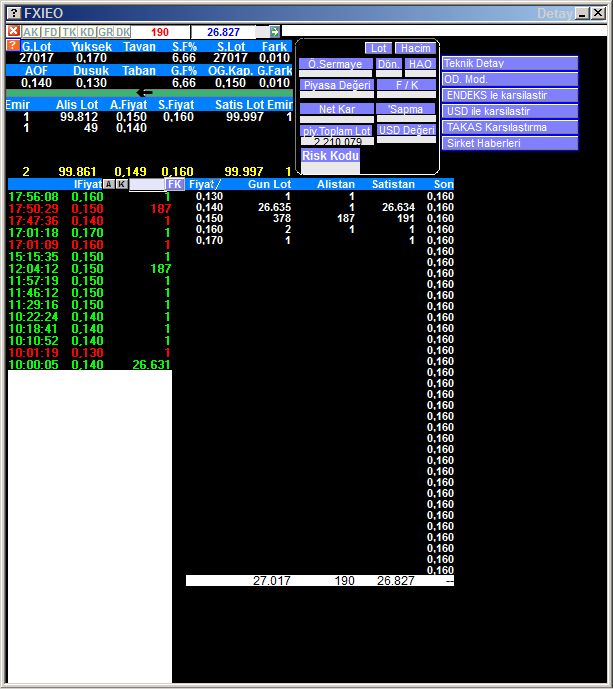The height and width of the screenshot is (689, 613).
Task: Toggle the small K filter button
Action: [x=121, y=184]
